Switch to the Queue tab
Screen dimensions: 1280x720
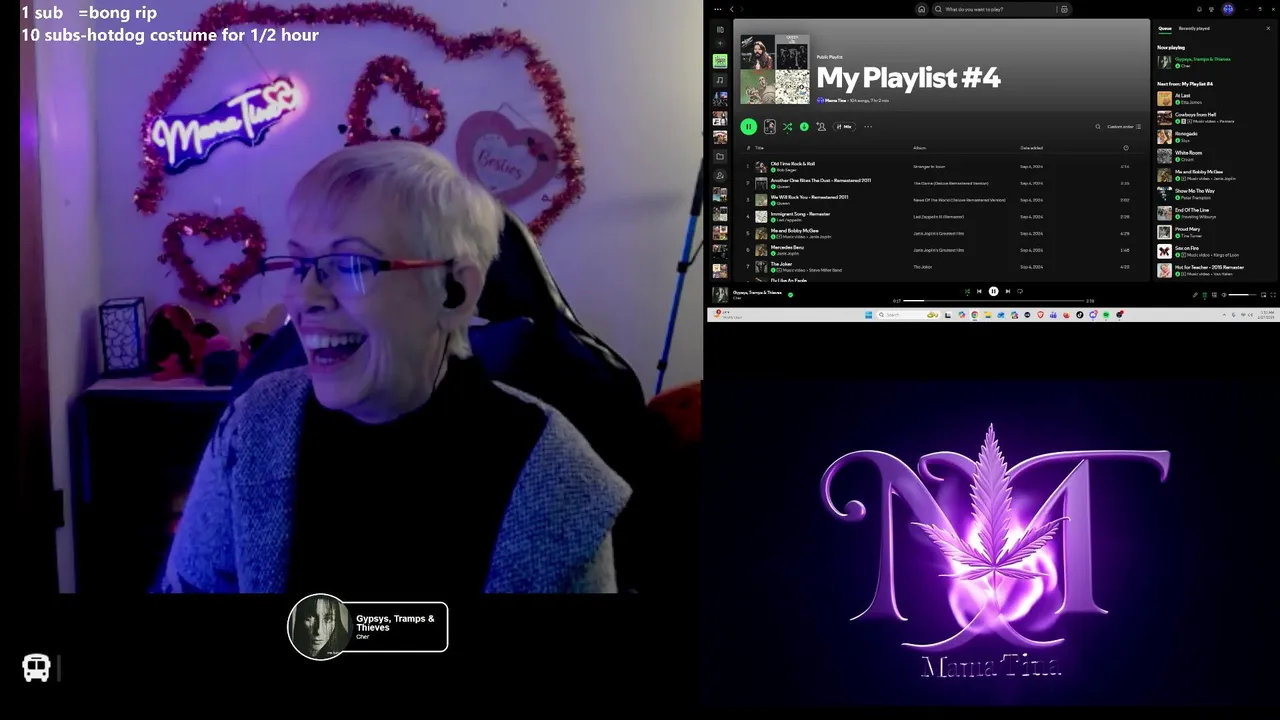point(1165,28)
